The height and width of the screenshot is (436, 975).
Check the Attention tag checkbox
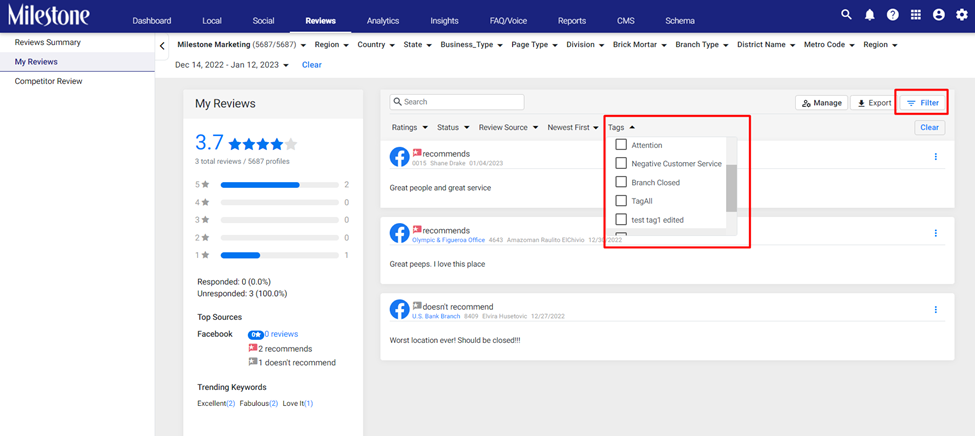[x=621, y=145]
